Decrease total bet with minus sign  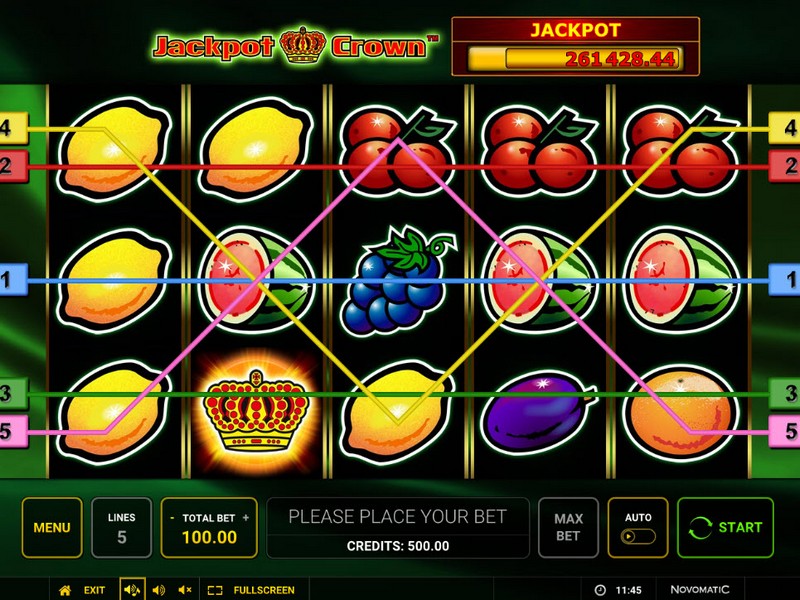coord(172,518)
